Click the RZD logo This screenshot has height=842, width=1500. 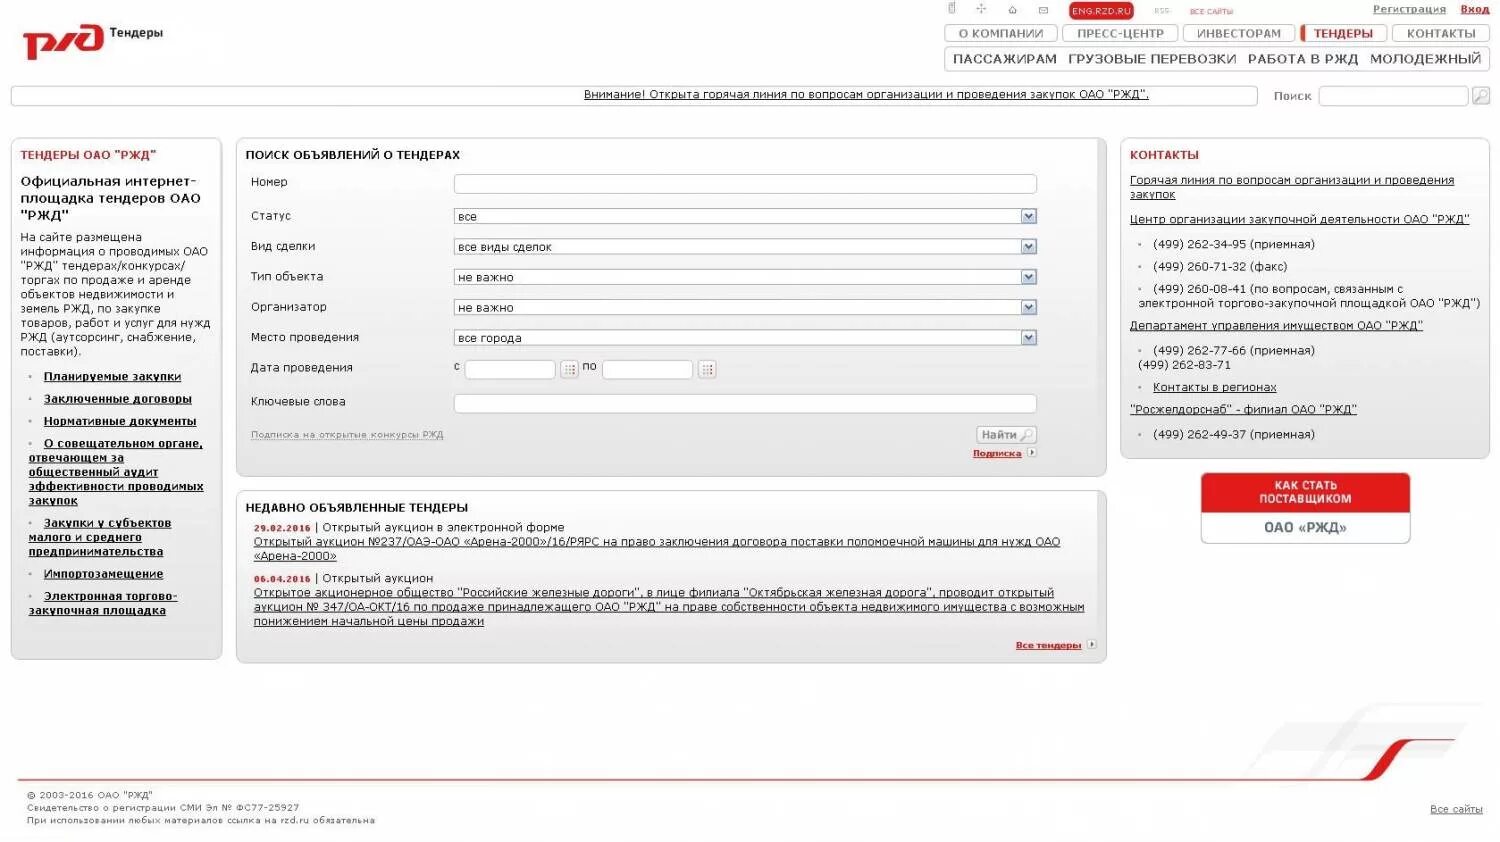pos(63,41)
